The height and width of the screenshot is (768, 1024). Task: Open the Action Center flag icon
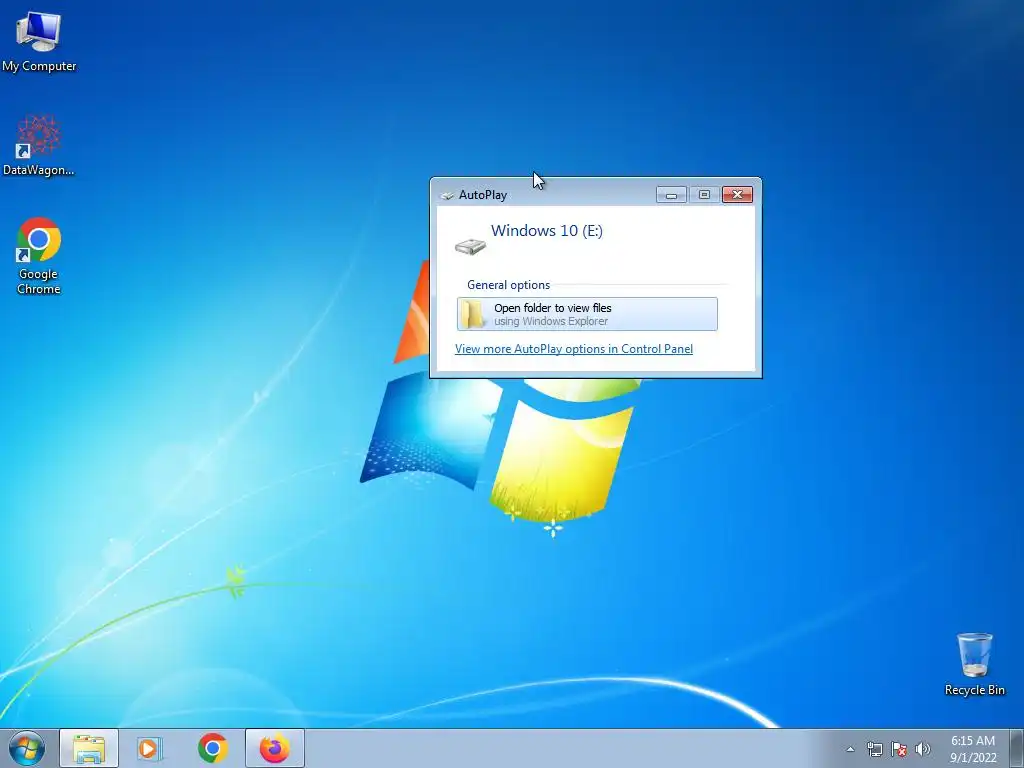pyautogui.click(x=899, y=749)
